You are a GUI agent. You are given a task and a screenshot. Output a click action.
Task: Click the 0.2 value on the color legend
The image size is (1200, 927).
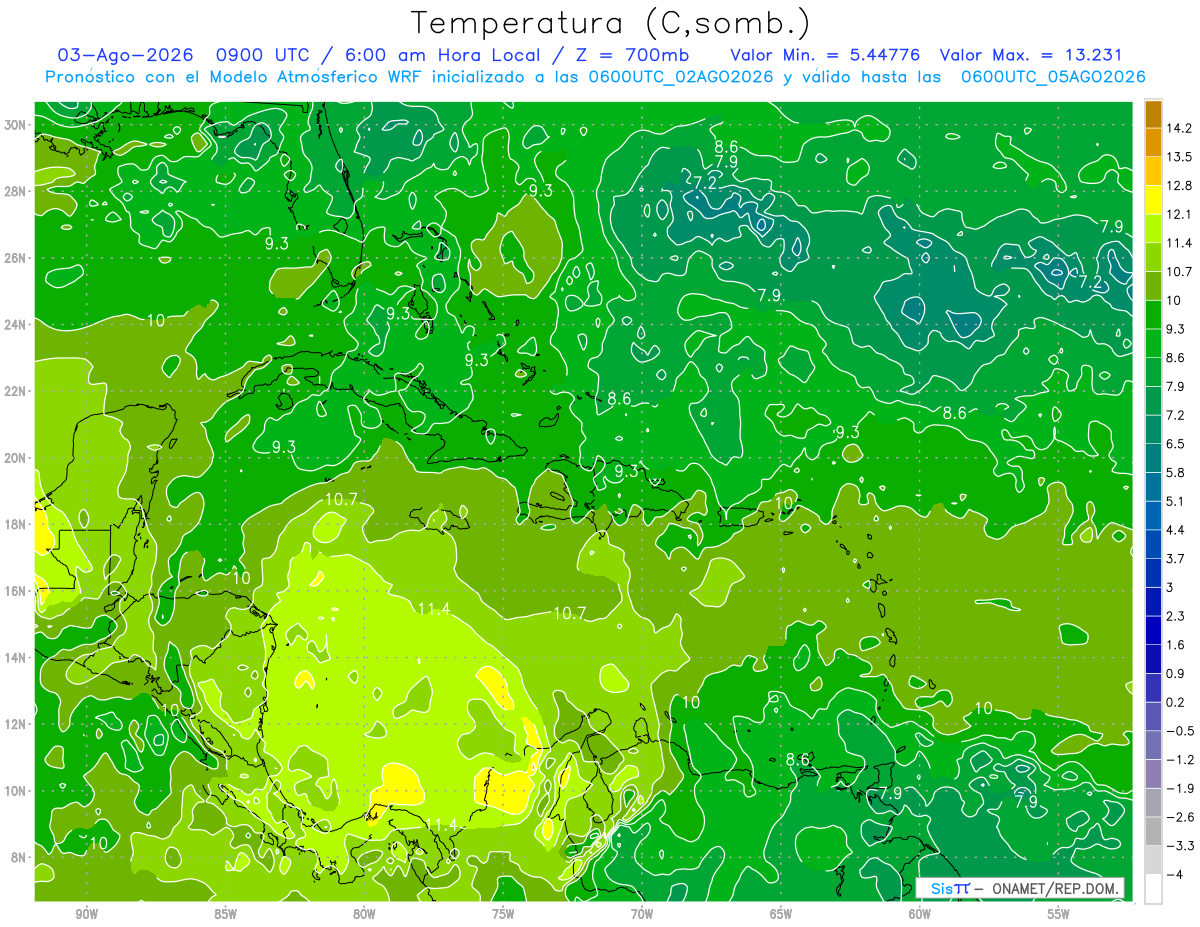point(1176,702)
